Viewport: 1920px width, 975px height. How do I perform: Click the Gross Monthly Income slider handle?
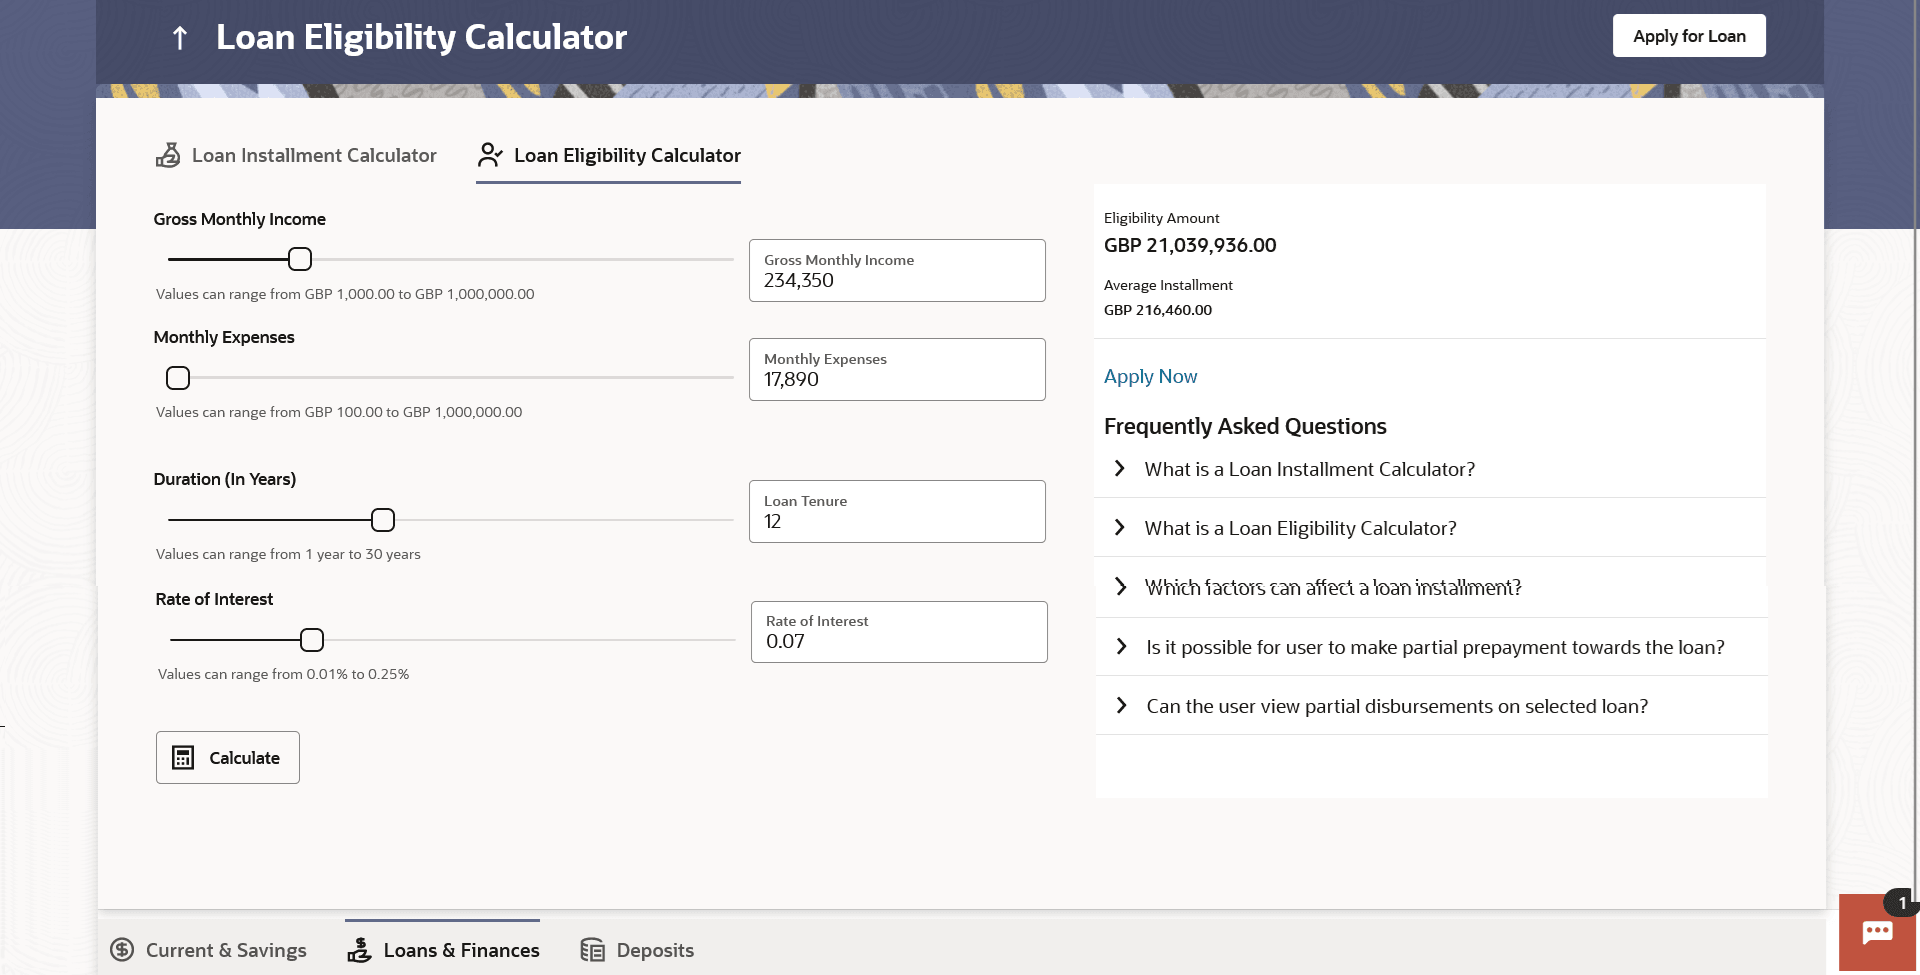tap(300, 259)
